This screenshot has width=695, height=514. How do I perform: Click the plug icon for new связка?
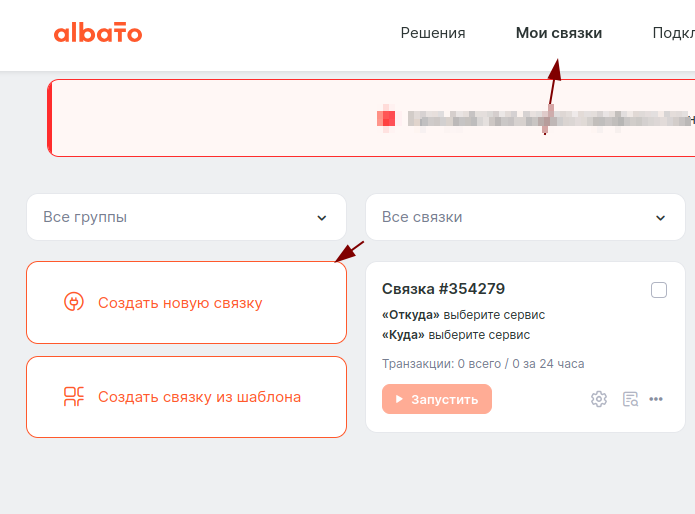pyautogui.click(x=73, y=302)
